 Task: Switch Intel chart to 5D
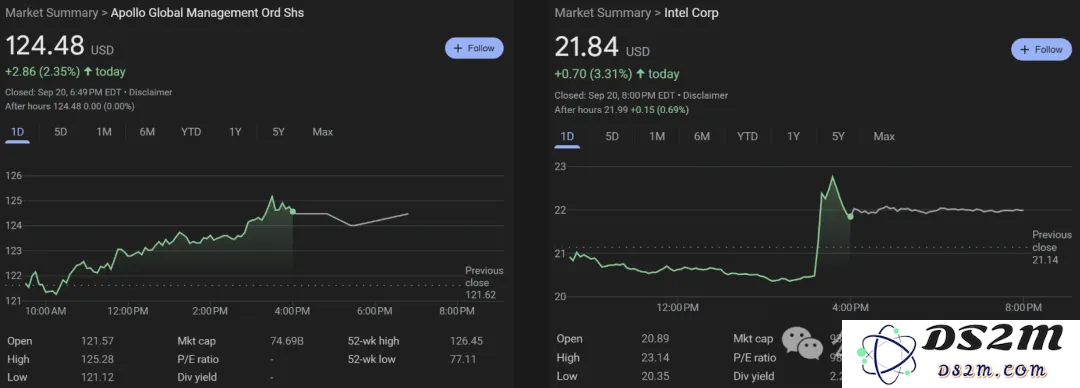tap(612, 136)
